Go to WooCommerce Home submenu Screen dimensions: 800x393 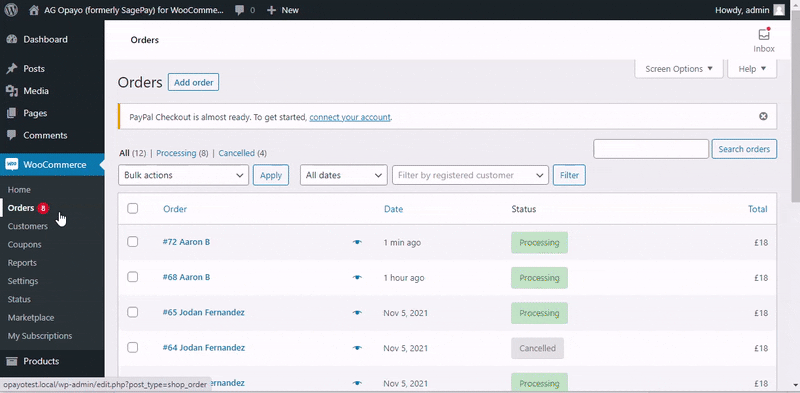19,189
